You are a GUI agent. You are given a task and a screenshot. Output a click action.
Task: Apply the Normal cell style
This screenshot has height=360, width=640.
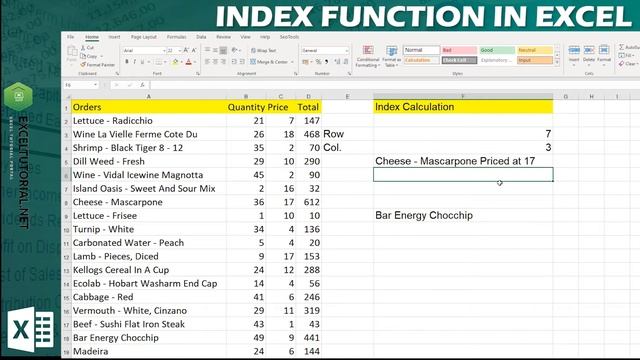(x=422, y=50)
